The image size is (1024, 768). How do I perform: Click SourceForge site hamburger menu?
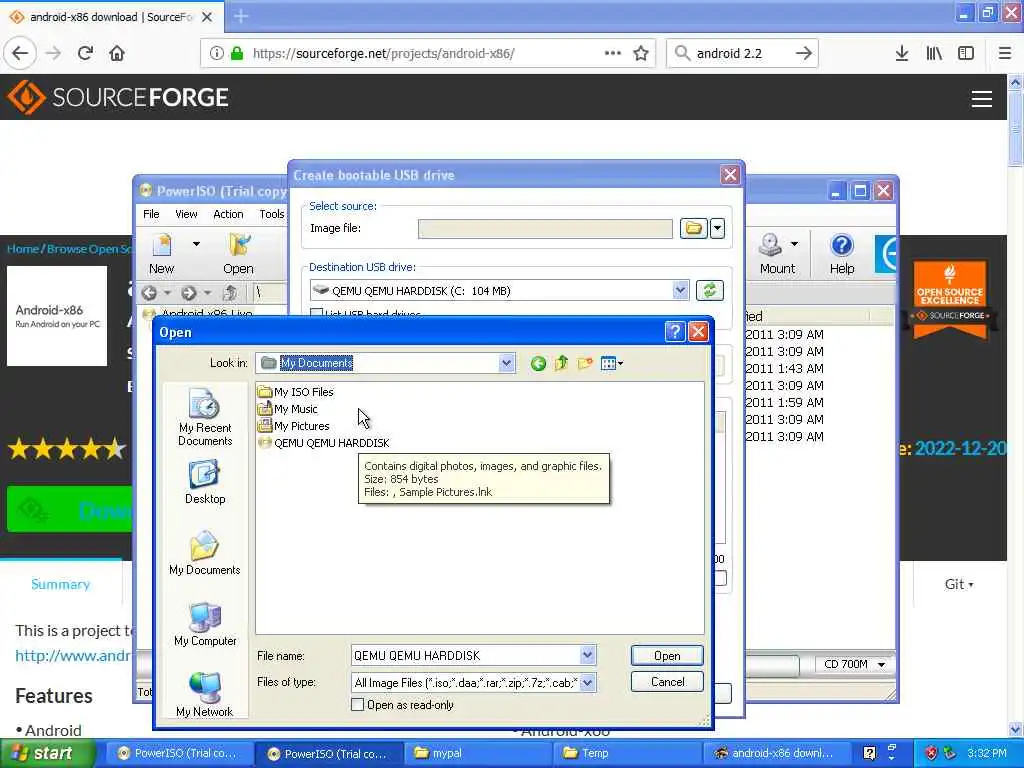click(x=982, y=99)
